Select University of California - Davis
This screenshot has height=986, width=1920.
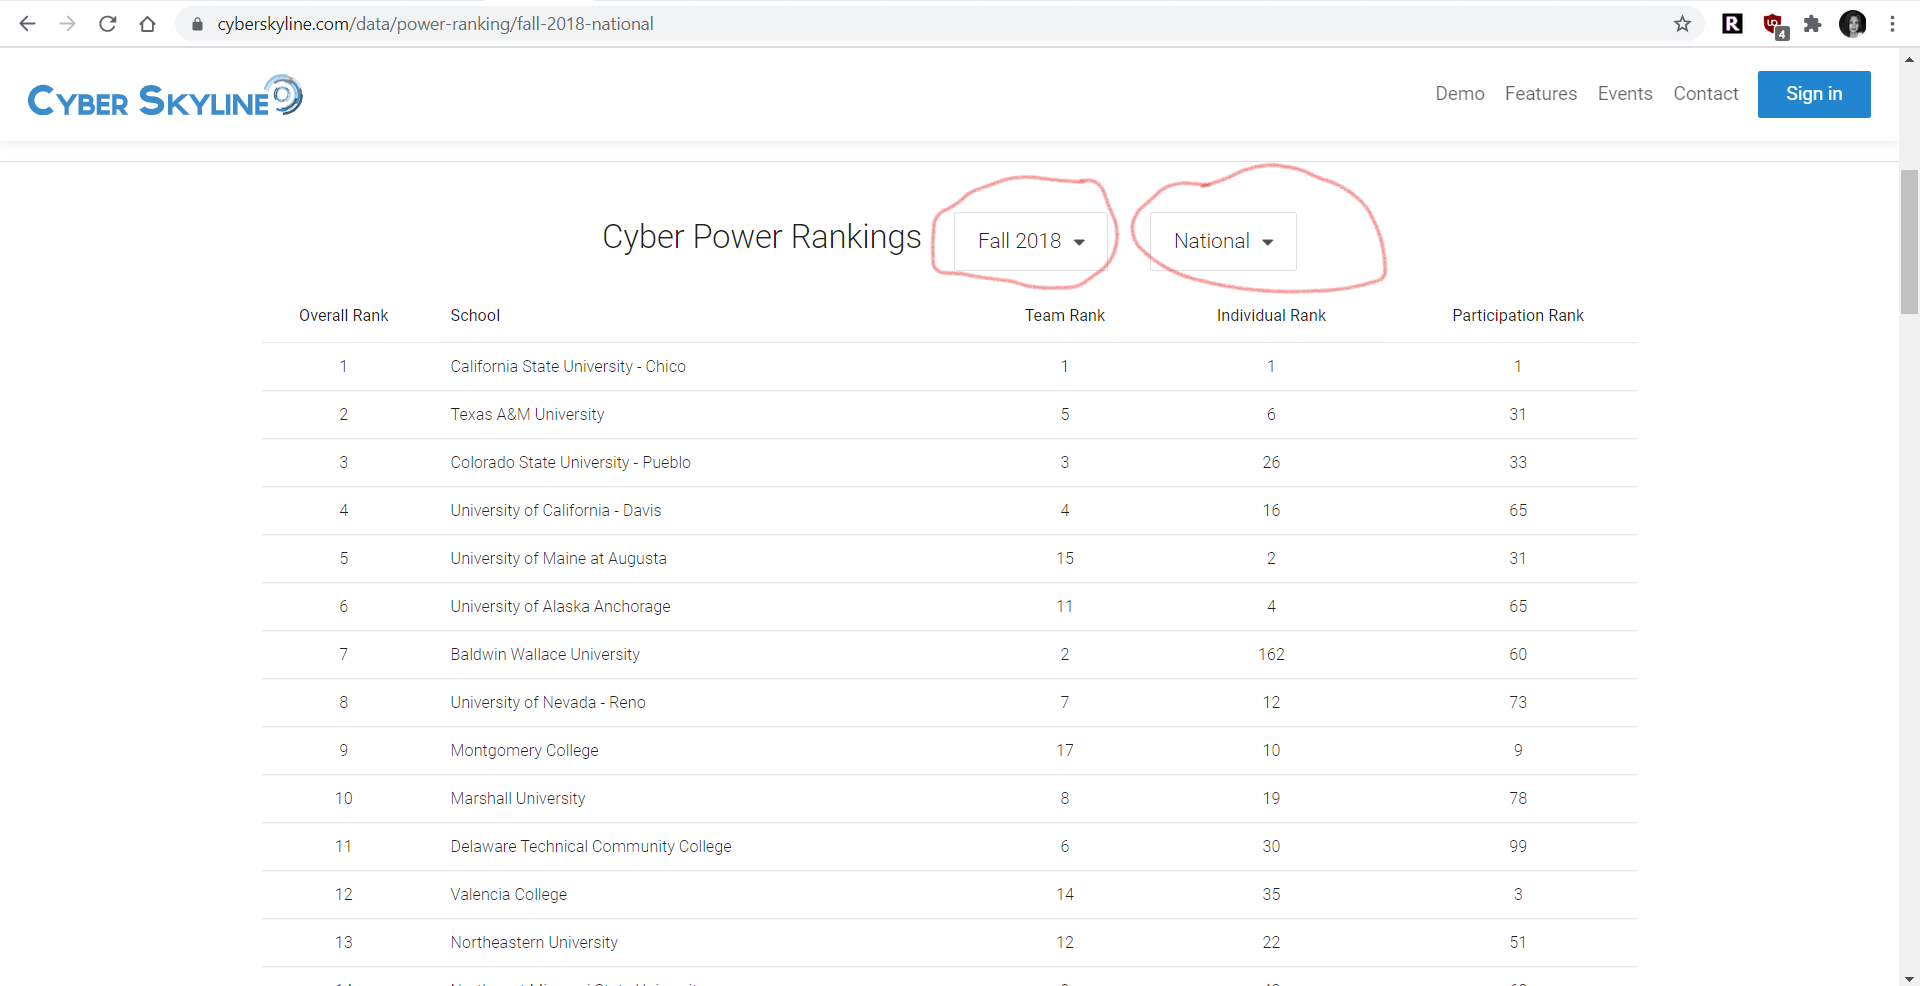tap(556, 510)
